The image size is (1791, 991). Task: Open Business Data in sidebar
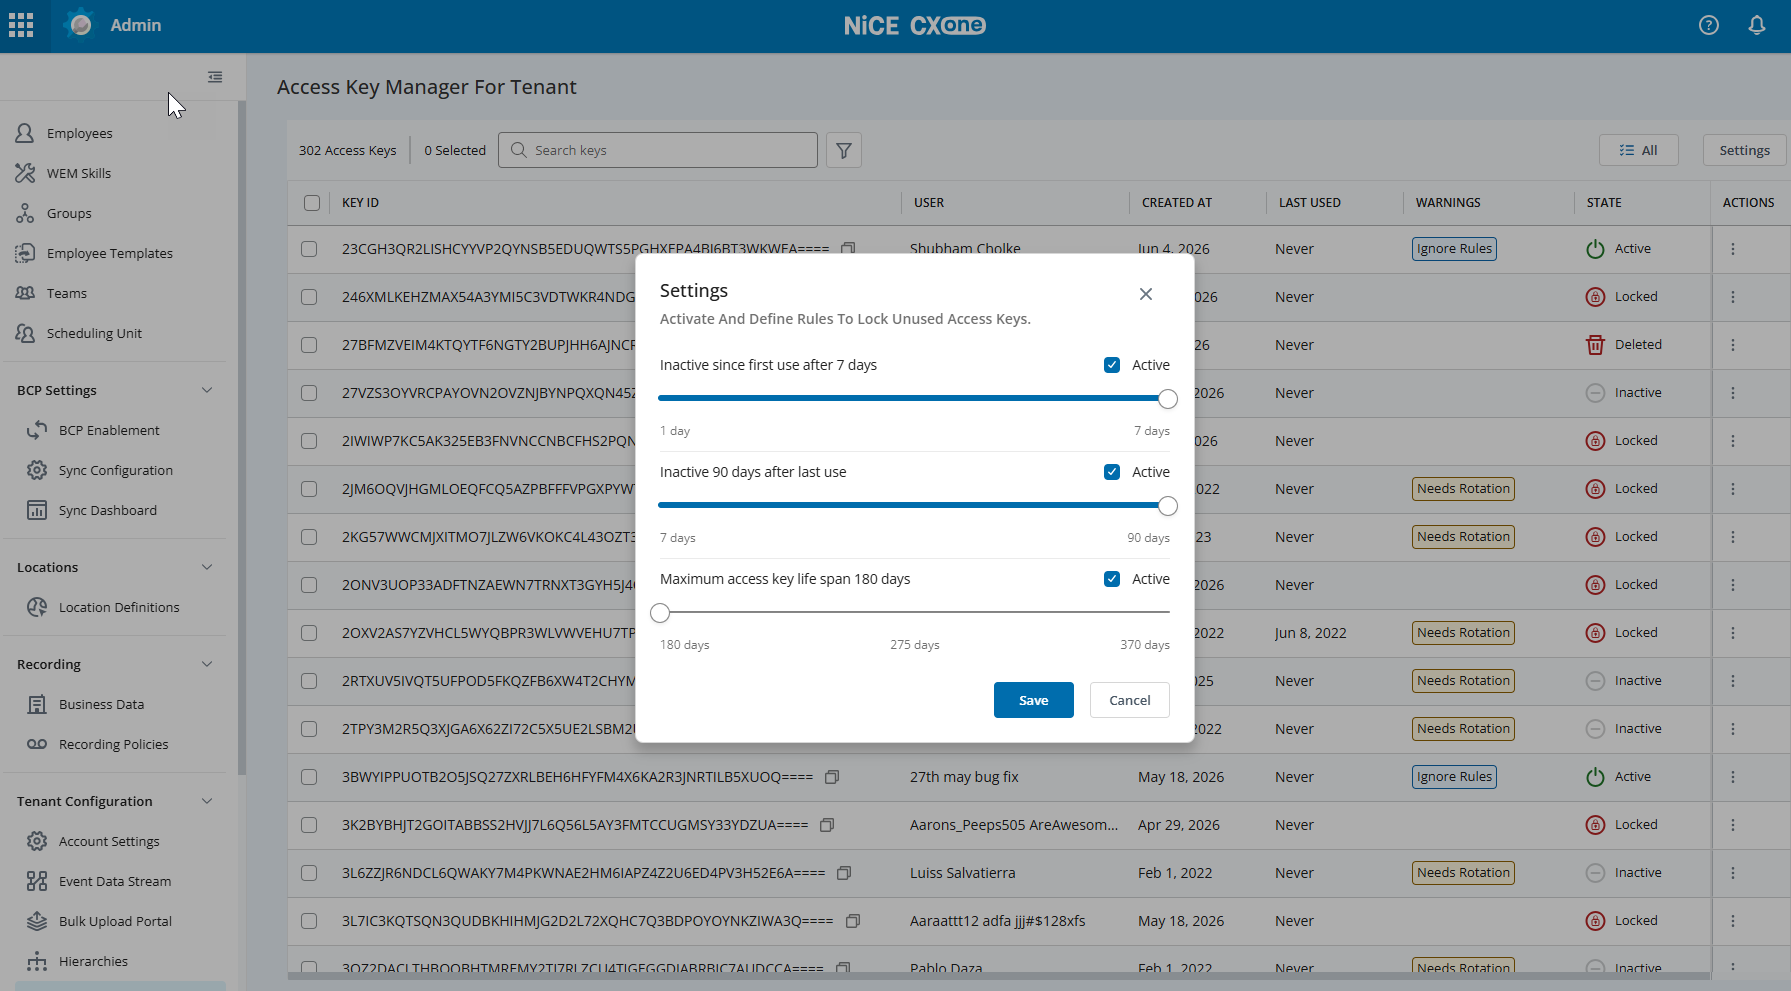pyautogui.click(x=101, y=704)
